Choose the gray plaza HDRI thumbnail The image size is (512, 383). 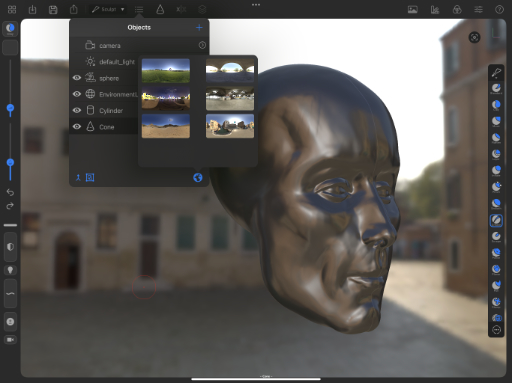point(230,98)
